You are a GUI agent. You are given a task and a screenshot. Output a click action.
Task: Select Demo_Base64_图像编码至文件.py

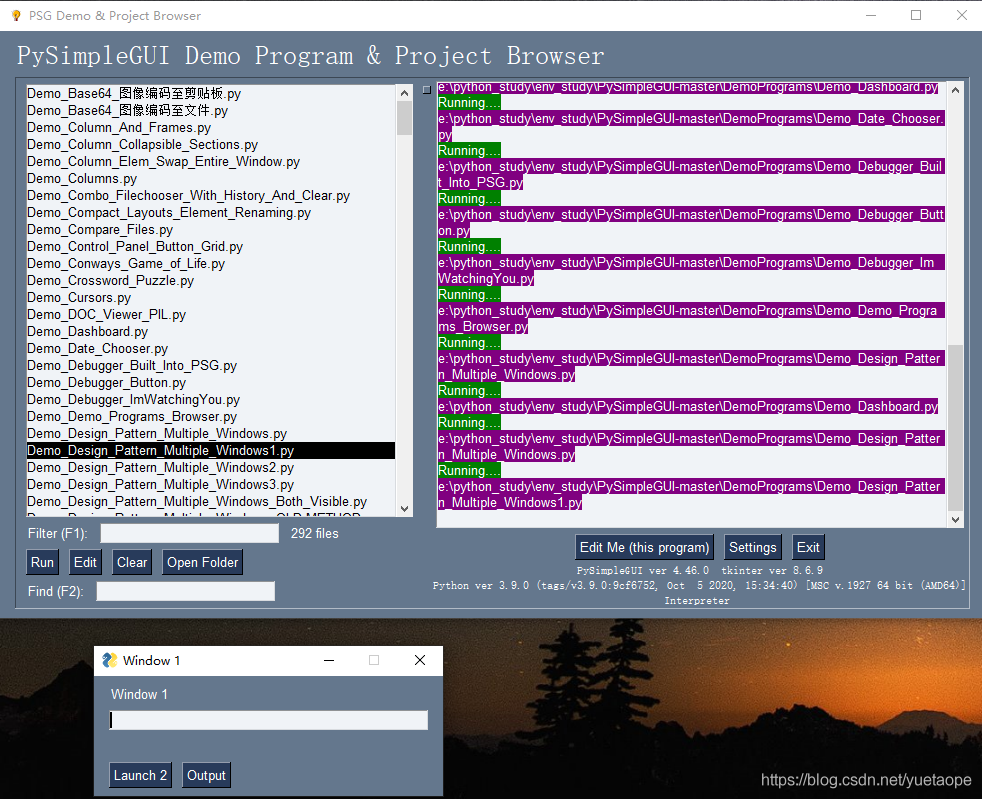point(211,110)
